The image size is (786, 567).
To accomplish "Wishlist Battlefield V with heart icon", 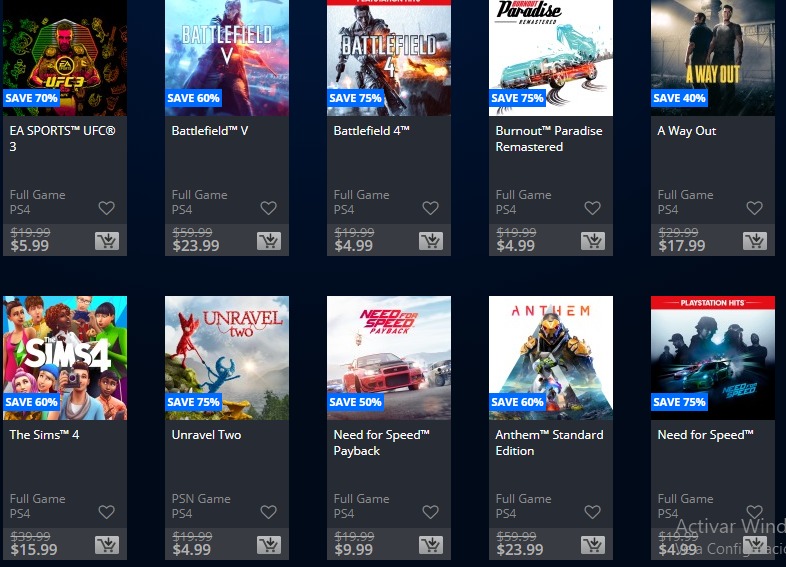I will click(268, 208).
